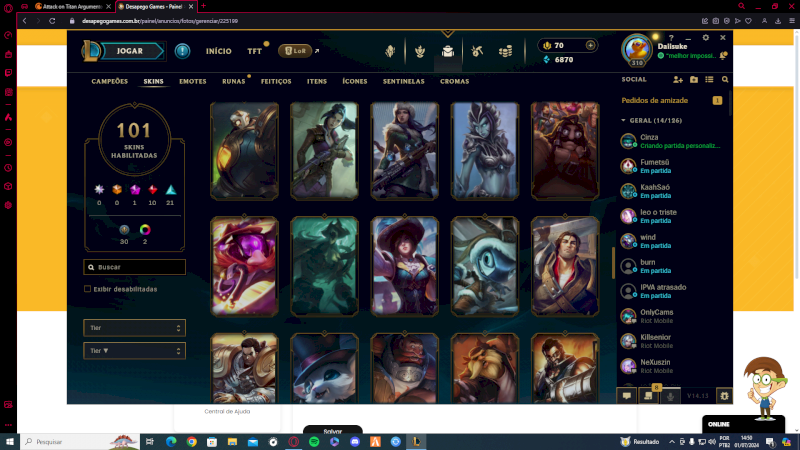This screenshot has height=450, width=800.
Task: Open the Loot hammer icon
Action: (x=477, y=51)
